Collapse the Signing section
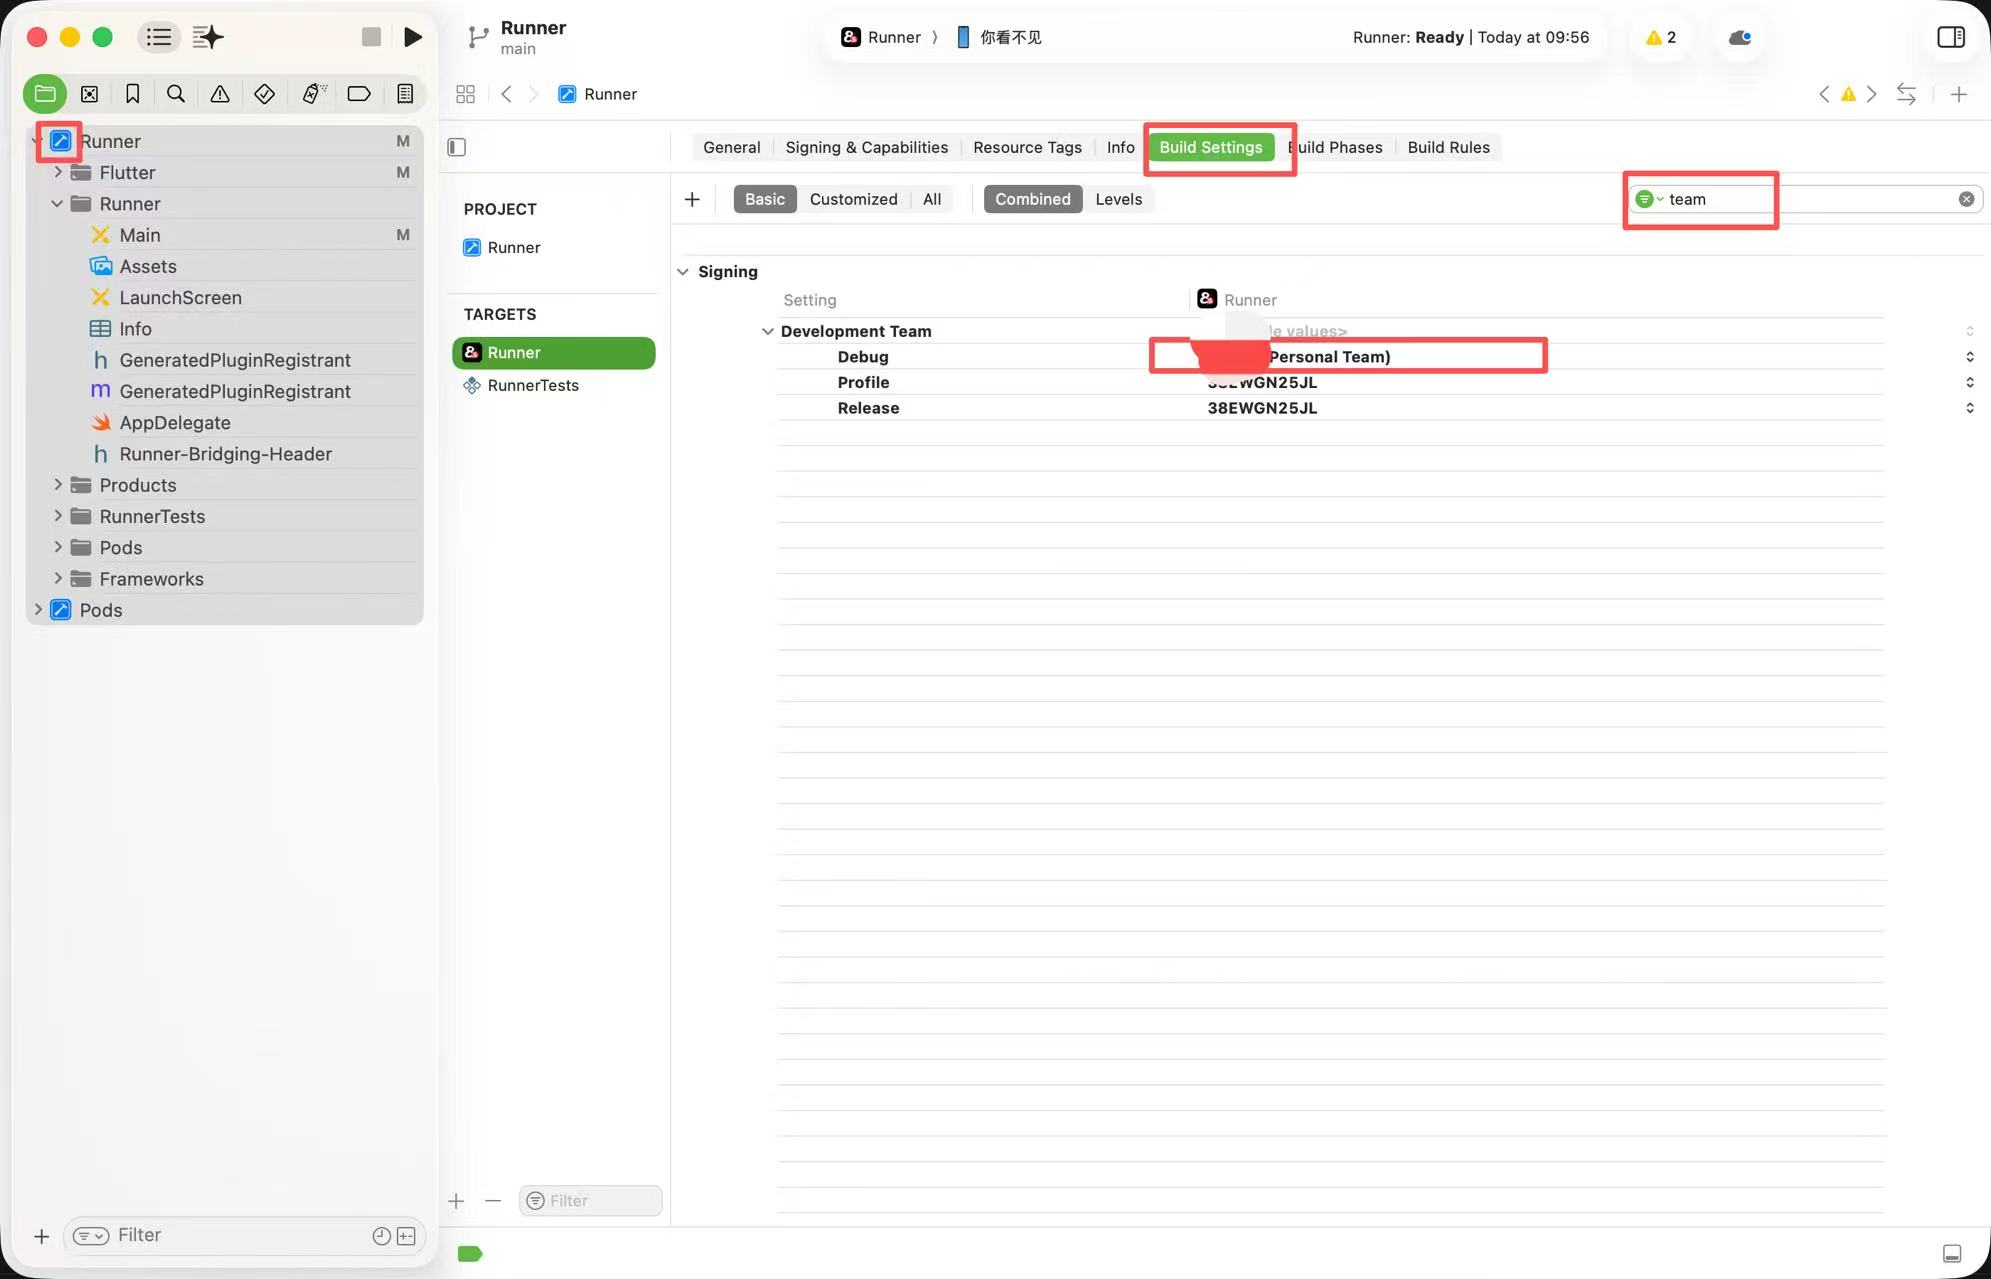1991x1279 pixels. point(683,271)
